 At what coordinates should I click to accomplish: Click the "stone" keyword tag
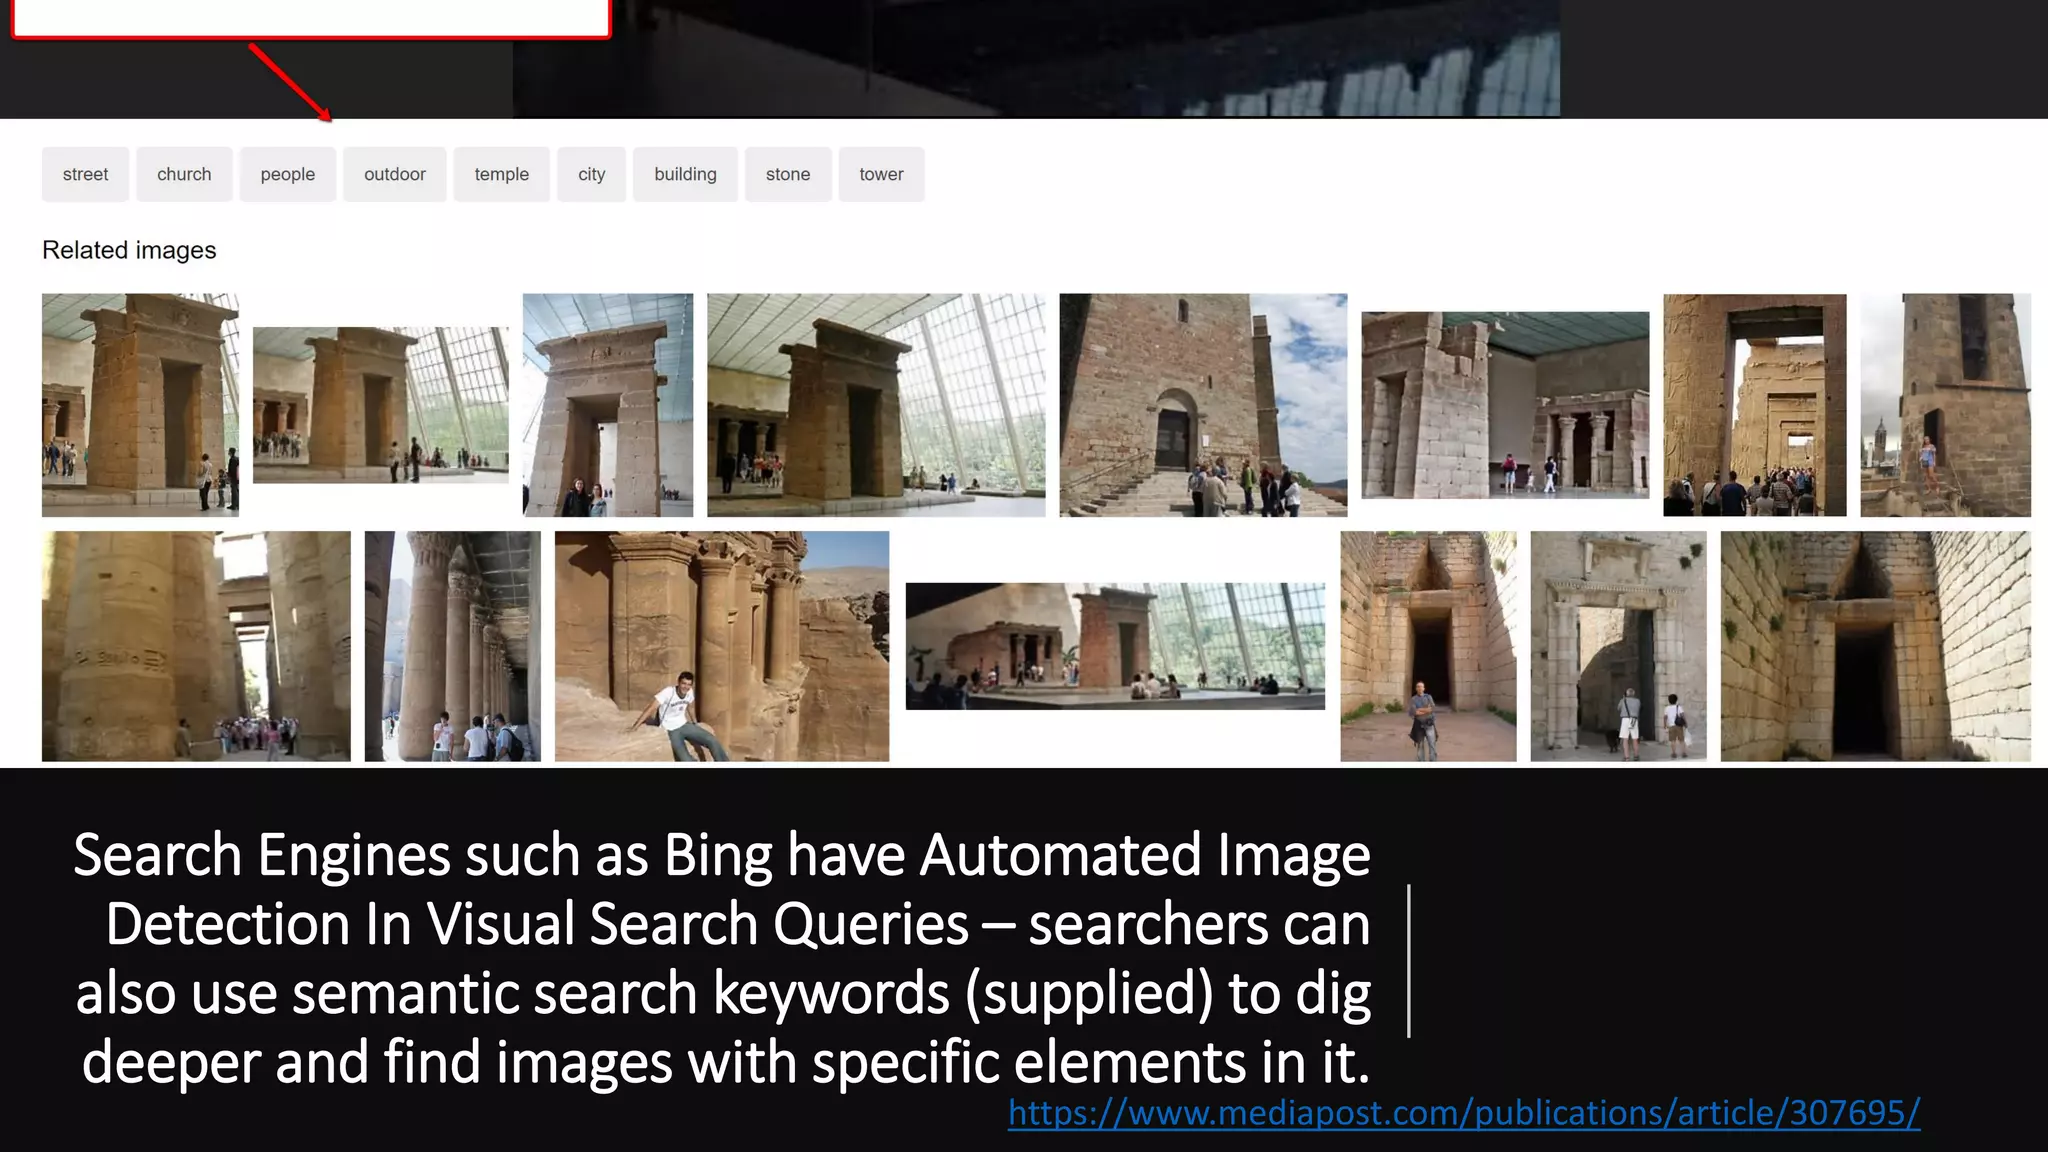point(788,174)
